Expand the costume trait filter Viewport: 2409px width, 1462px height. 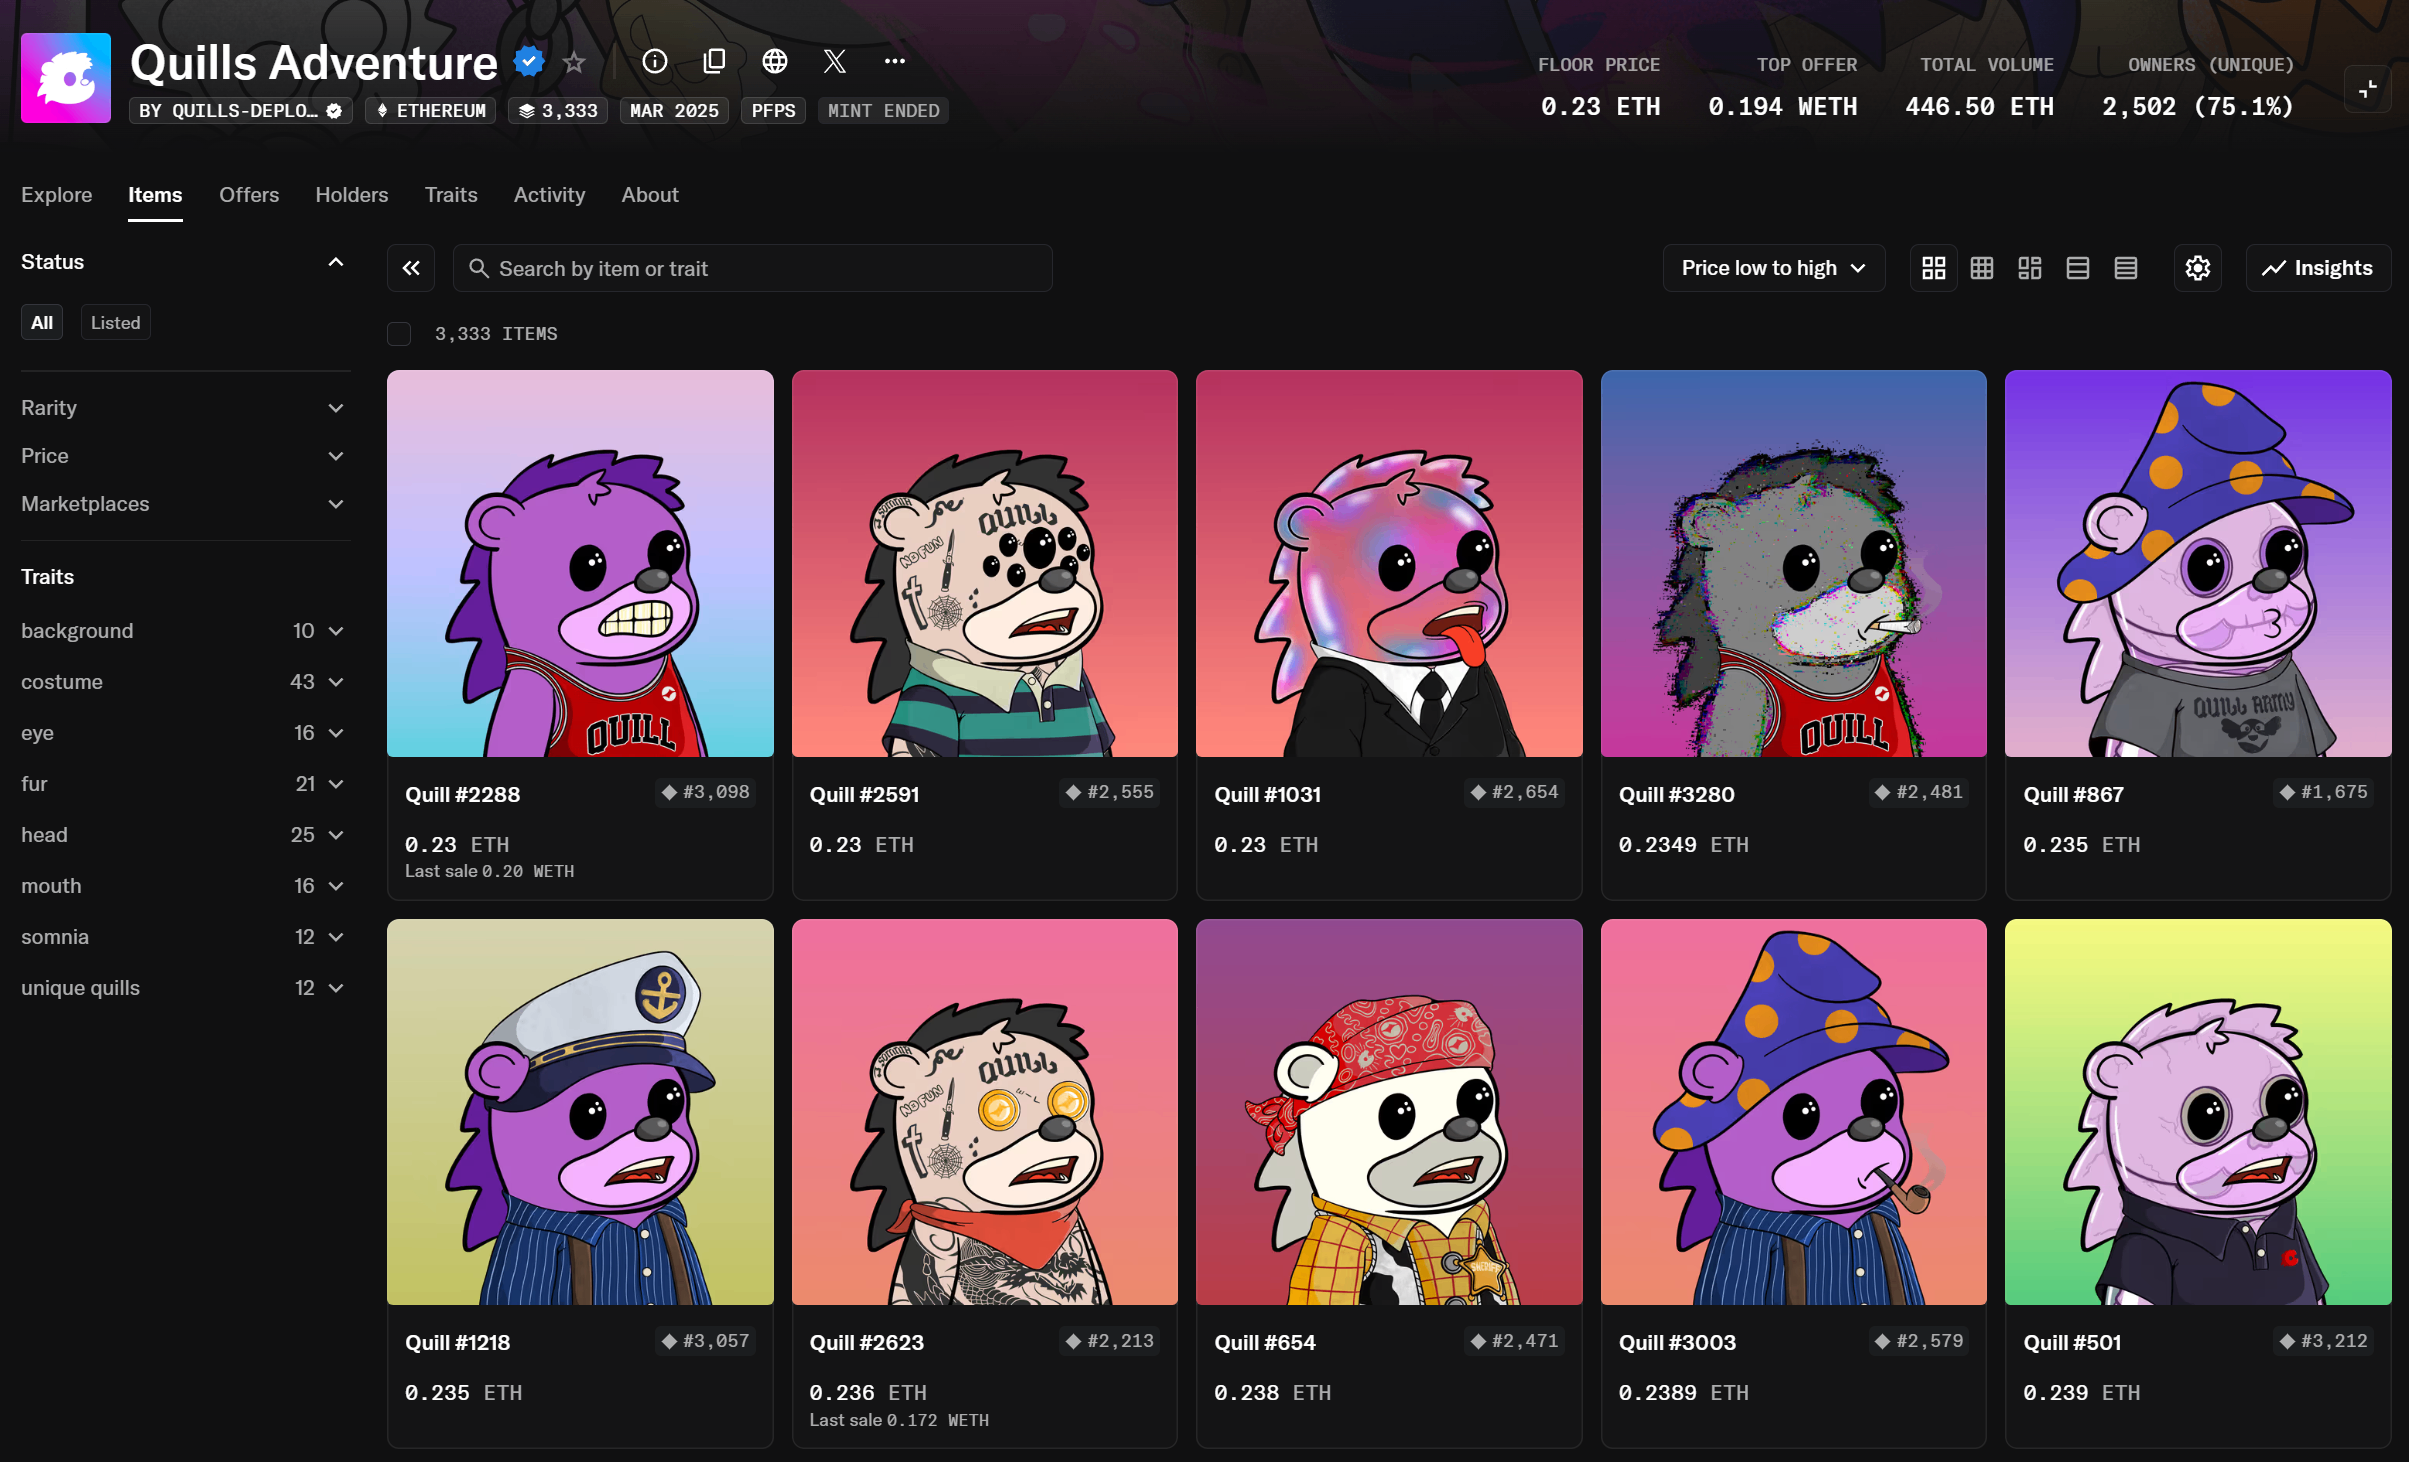184,682
